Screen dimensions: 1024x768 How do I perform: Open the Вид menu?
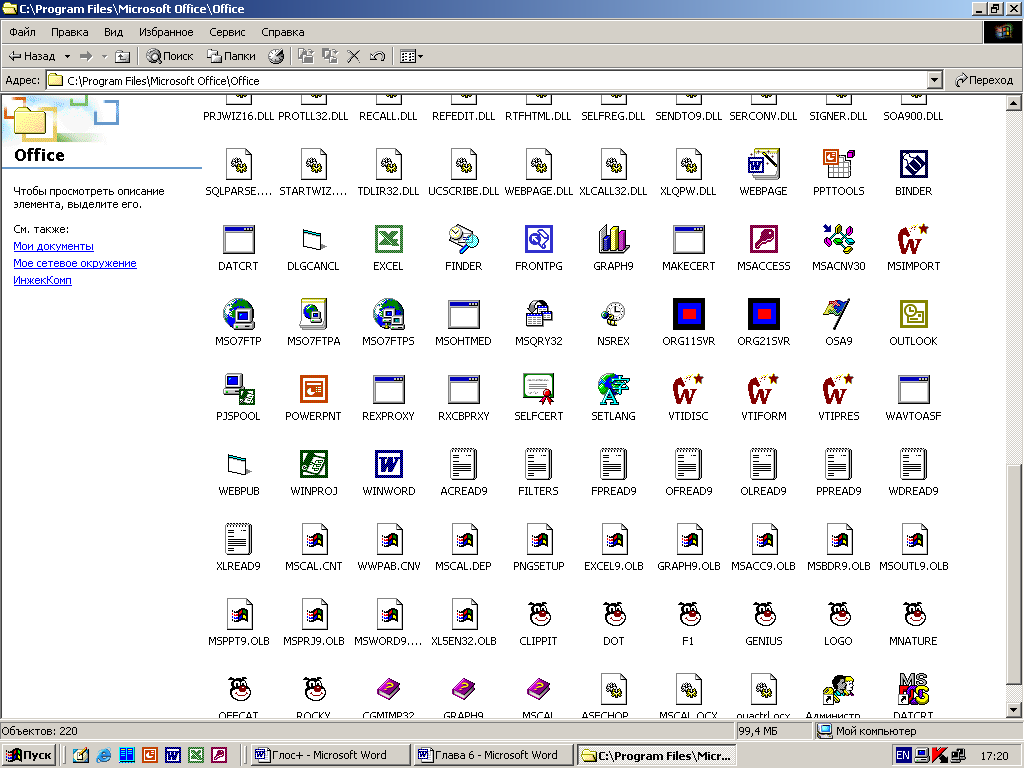(x=113, y=32)
